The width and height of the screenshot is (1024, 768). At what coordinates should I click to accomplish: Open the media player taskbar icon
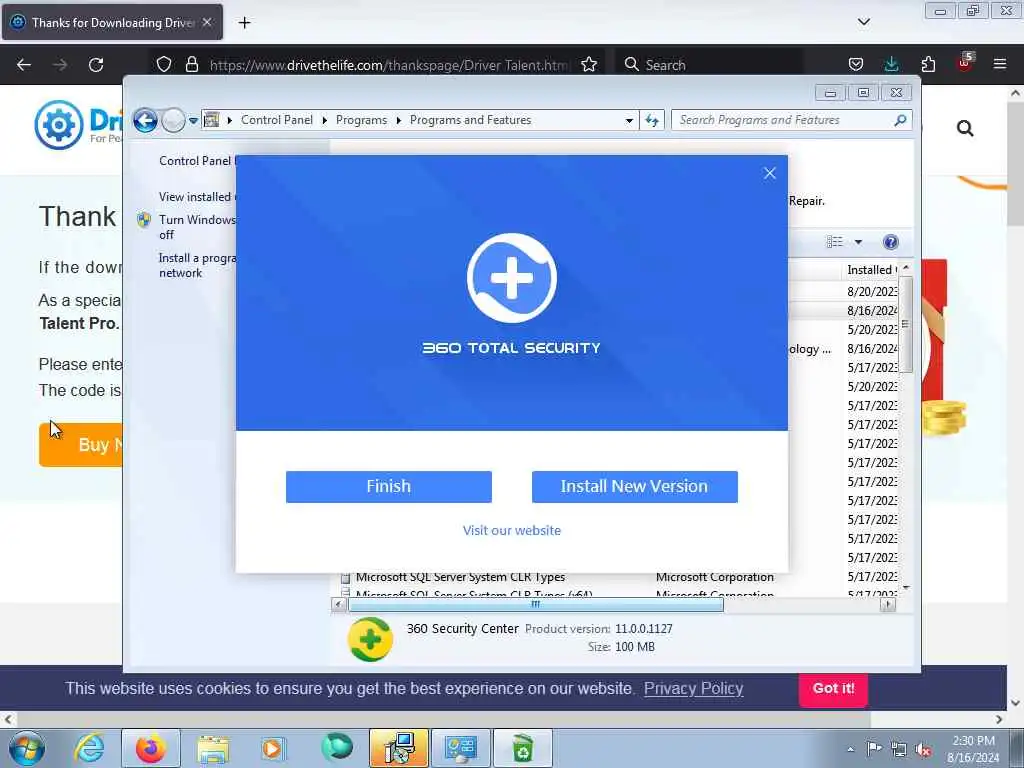point(274,748)
